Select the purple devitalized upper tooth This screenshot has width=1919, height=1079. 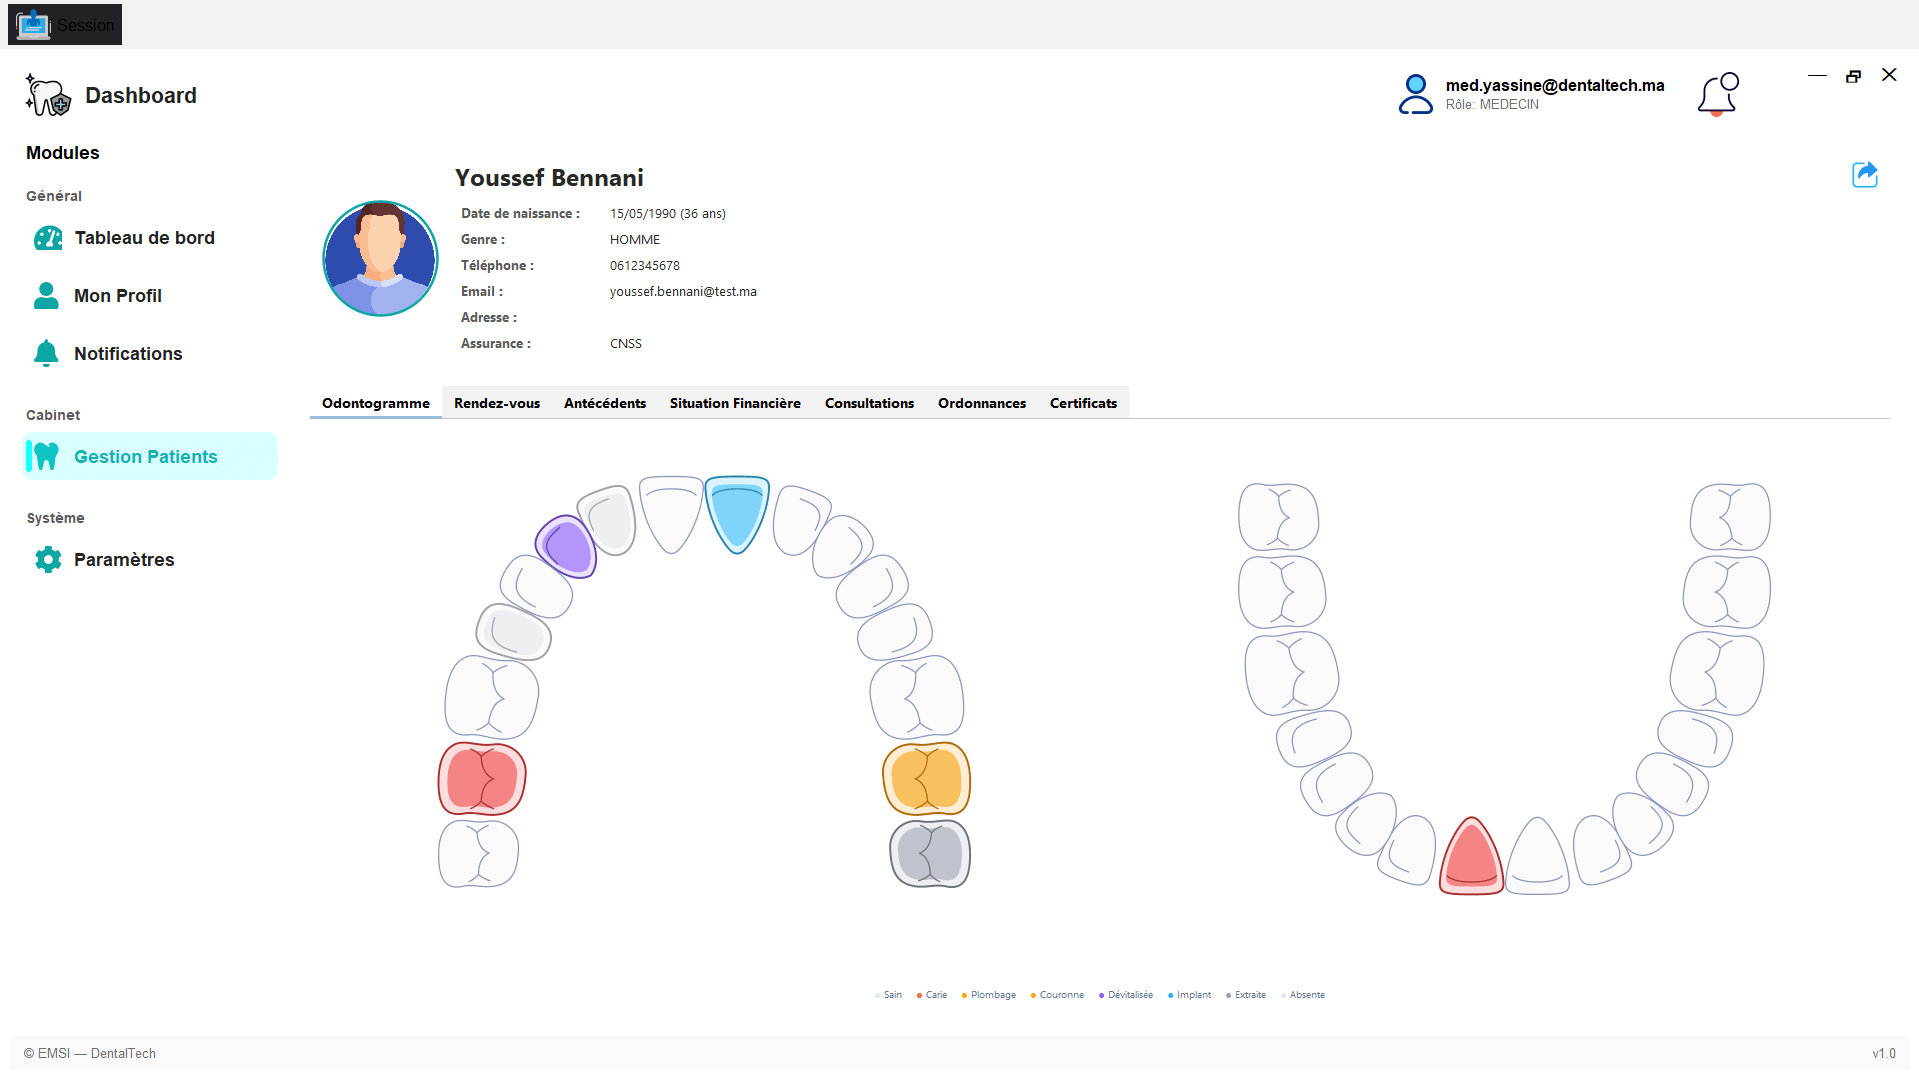[x=566, y=547]
